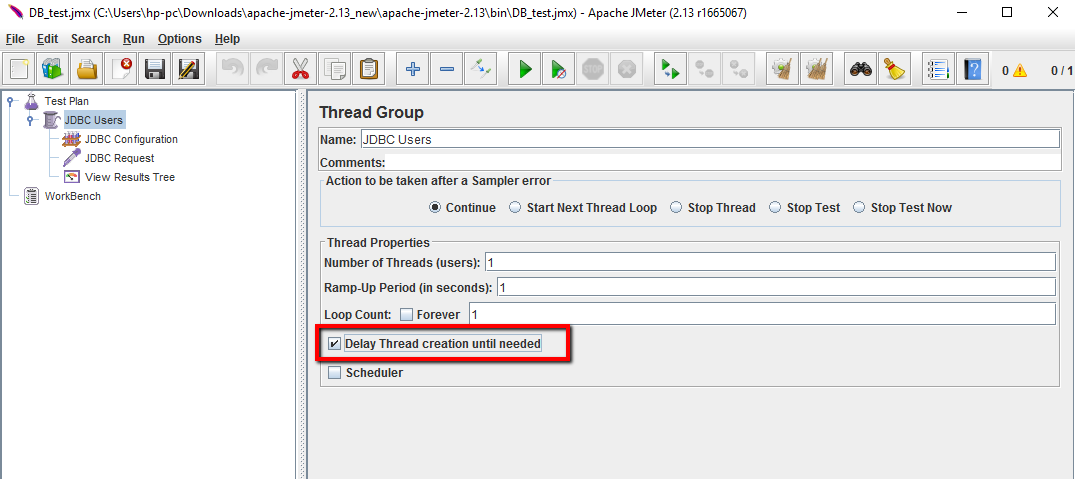Screen dimensions: 1075x479
Task: Reset search with the yellow broom icon
Action: pos(894,69)
